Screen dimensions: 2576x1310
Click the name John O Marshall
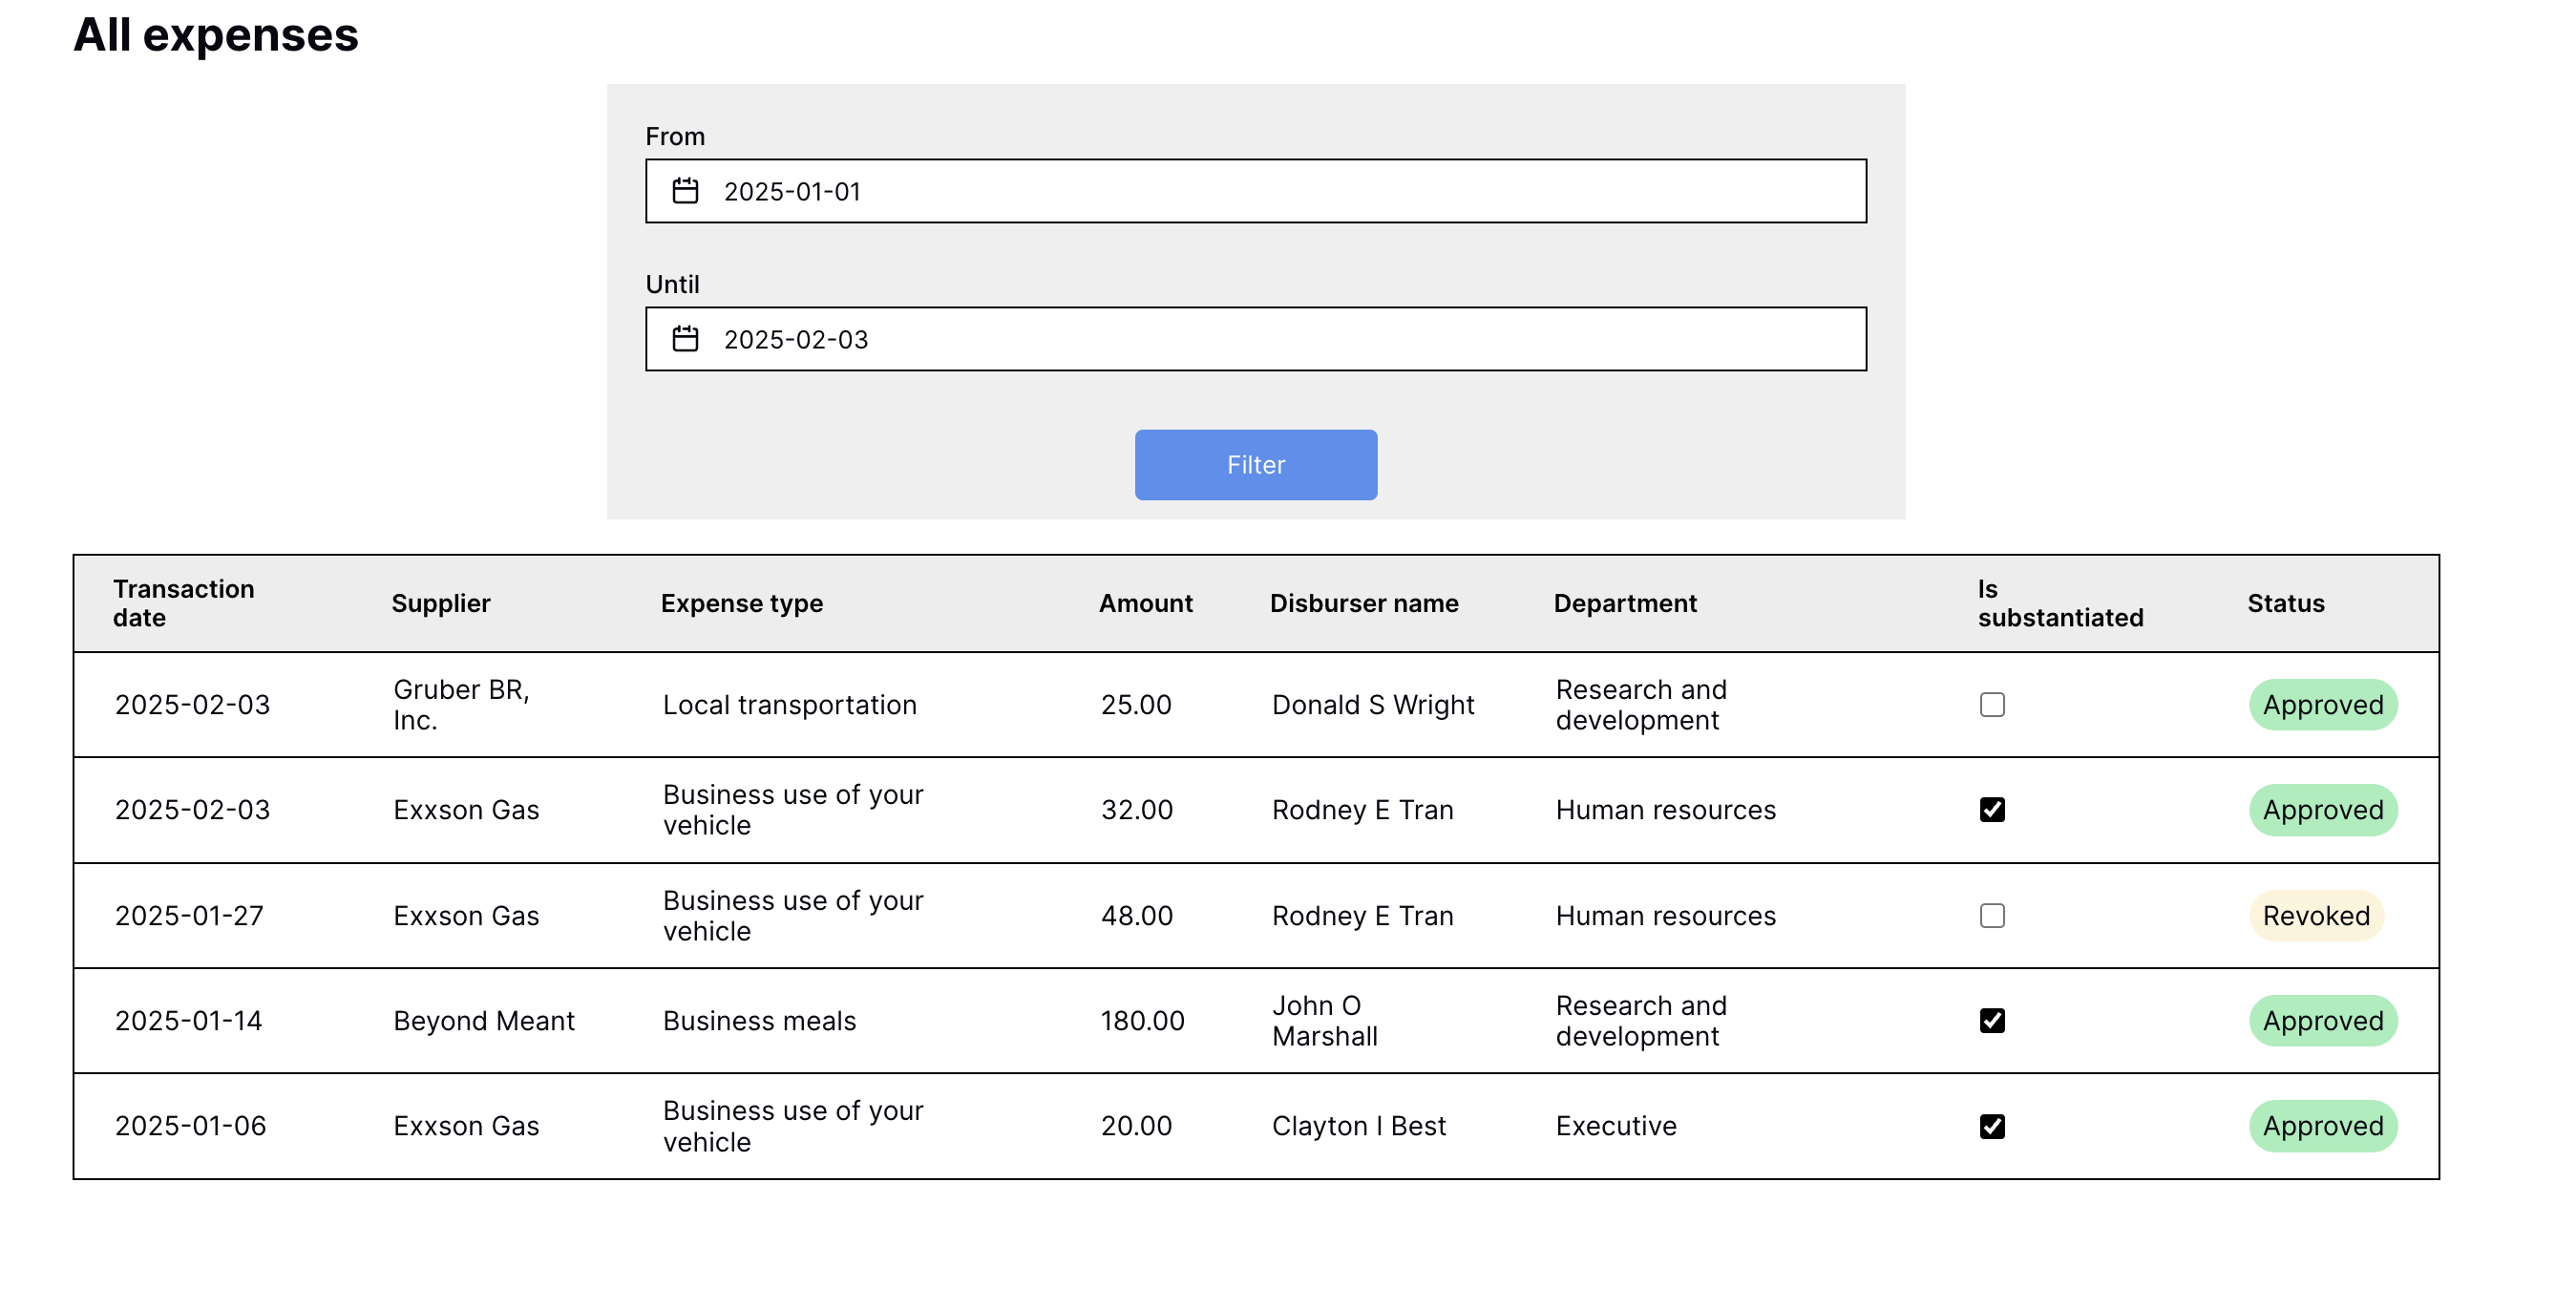click(x=1325, y=1021)
